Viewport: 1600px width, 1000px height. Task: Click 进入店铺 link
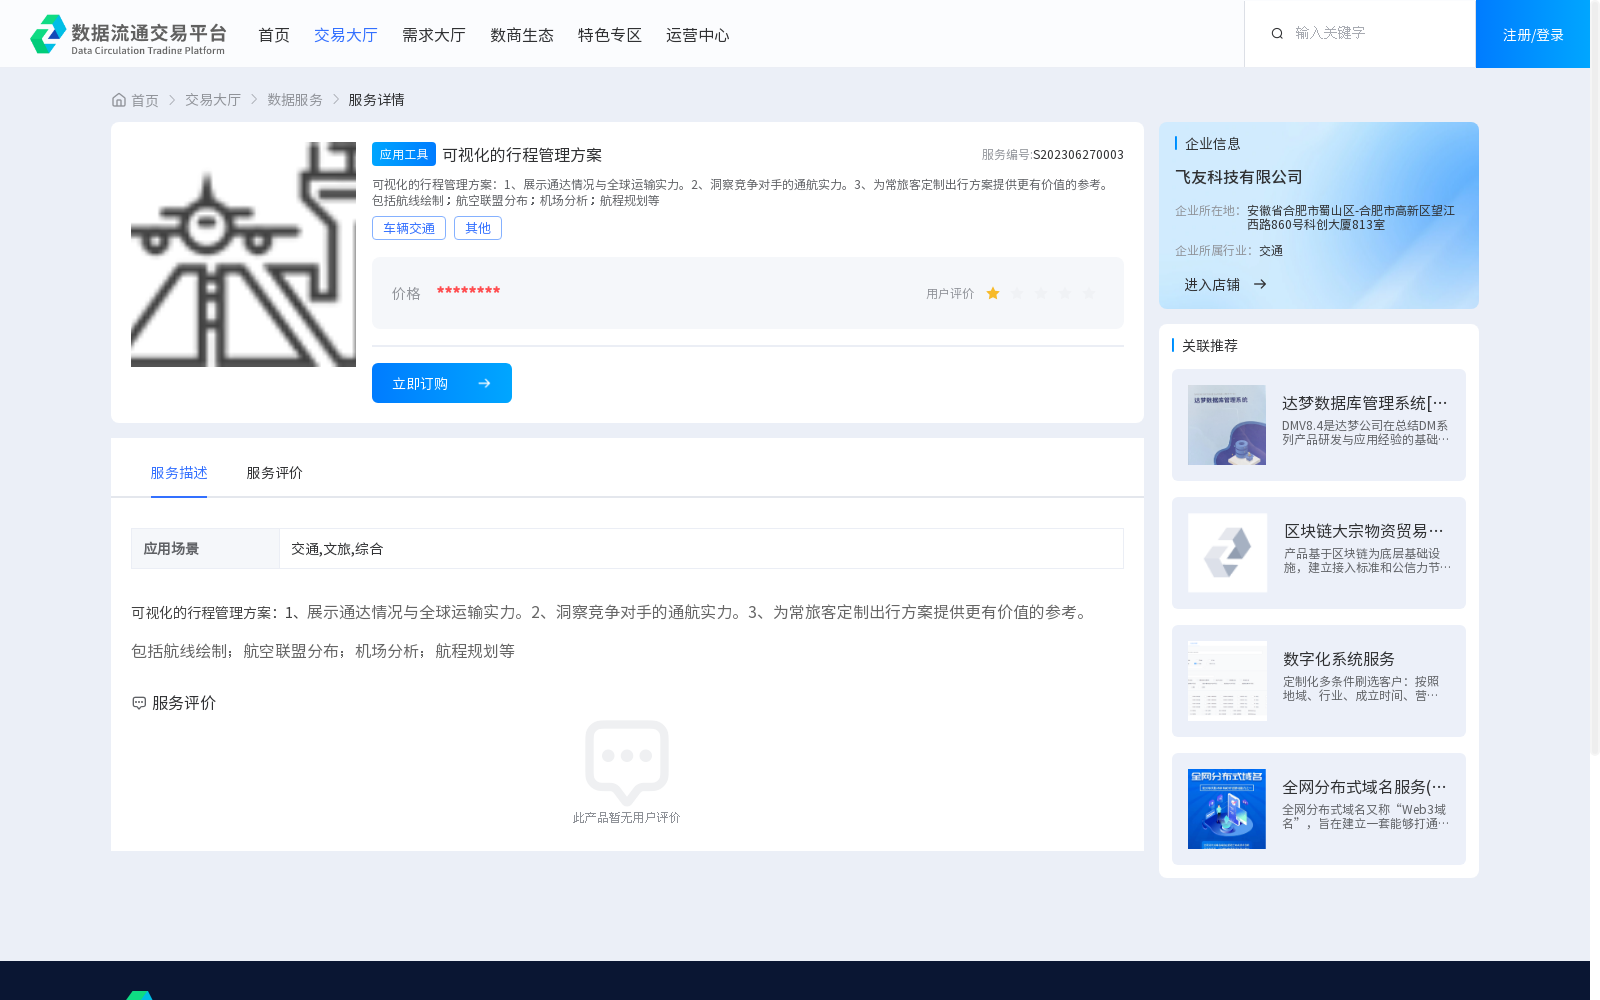point(1212,285)
